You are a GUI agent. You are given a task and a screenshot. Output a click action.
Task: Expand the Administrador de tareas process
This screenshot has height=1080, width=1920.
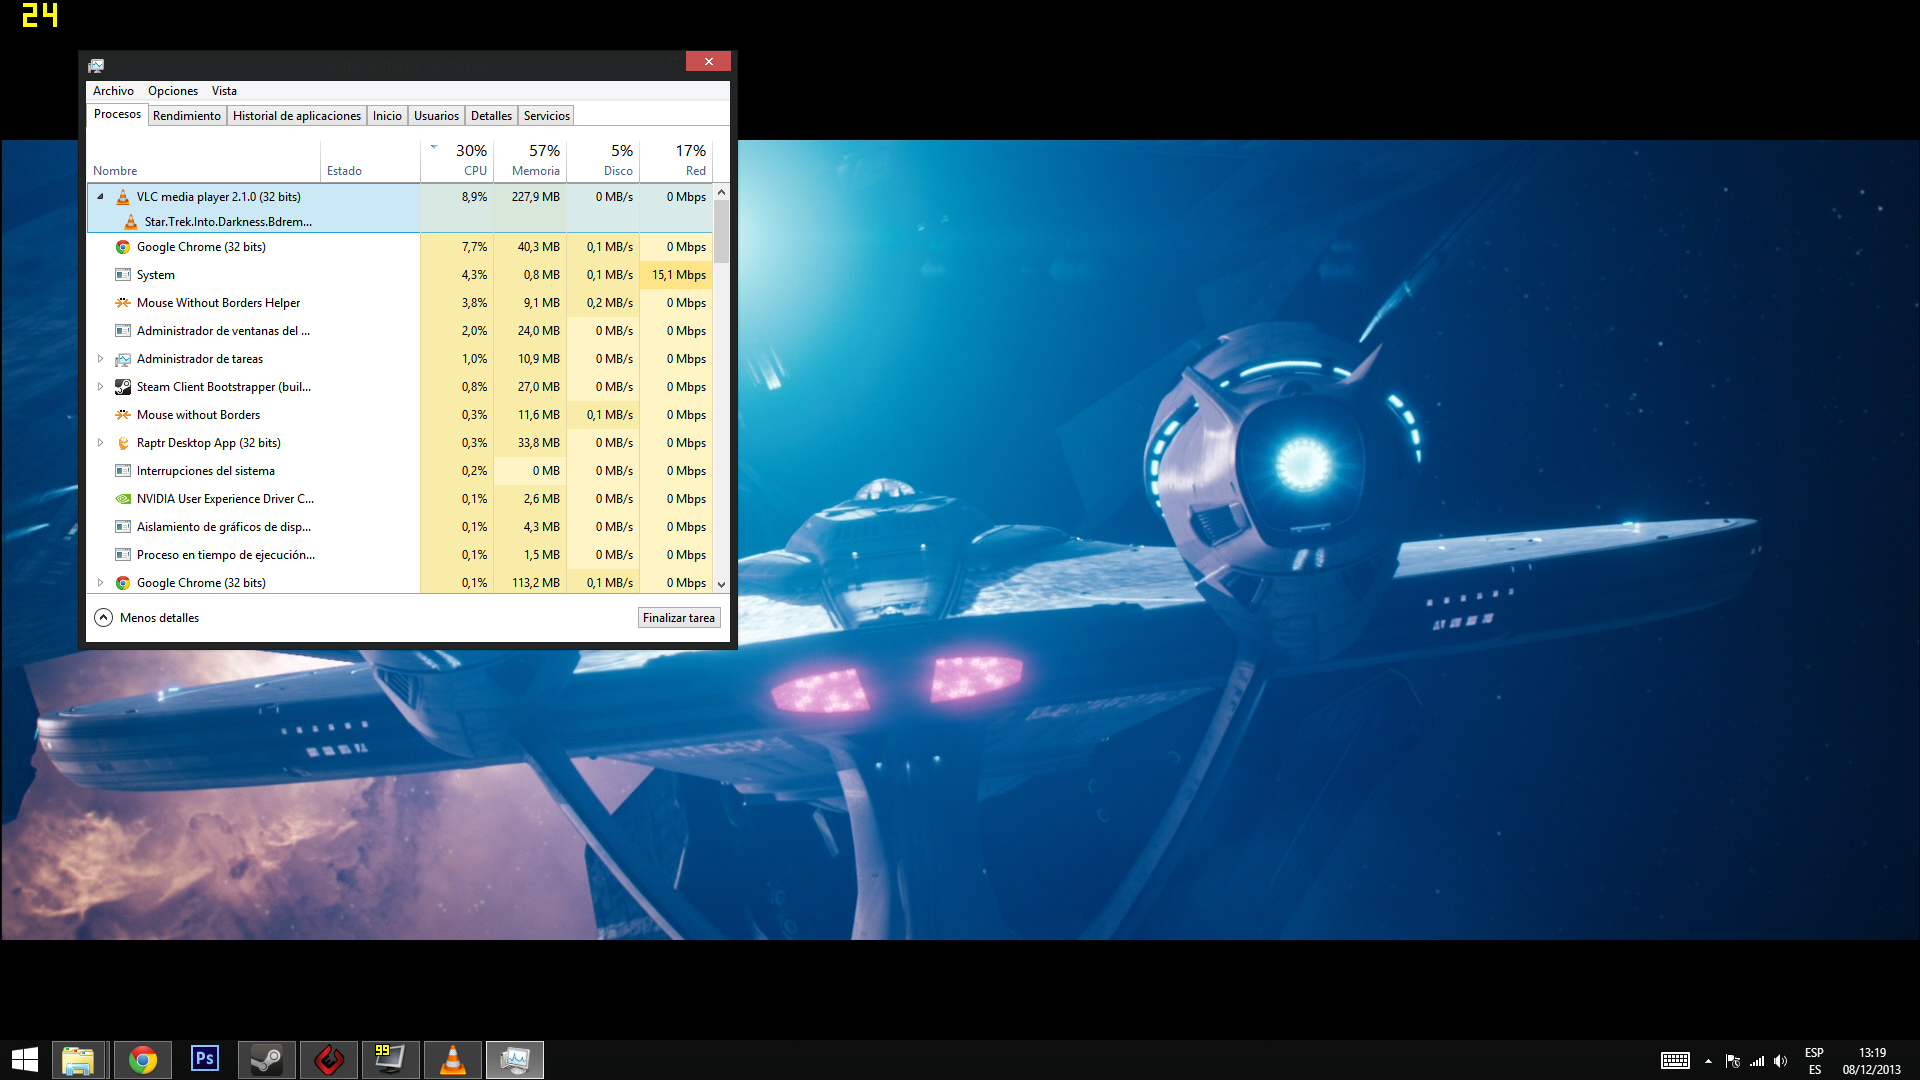(100, 359)
